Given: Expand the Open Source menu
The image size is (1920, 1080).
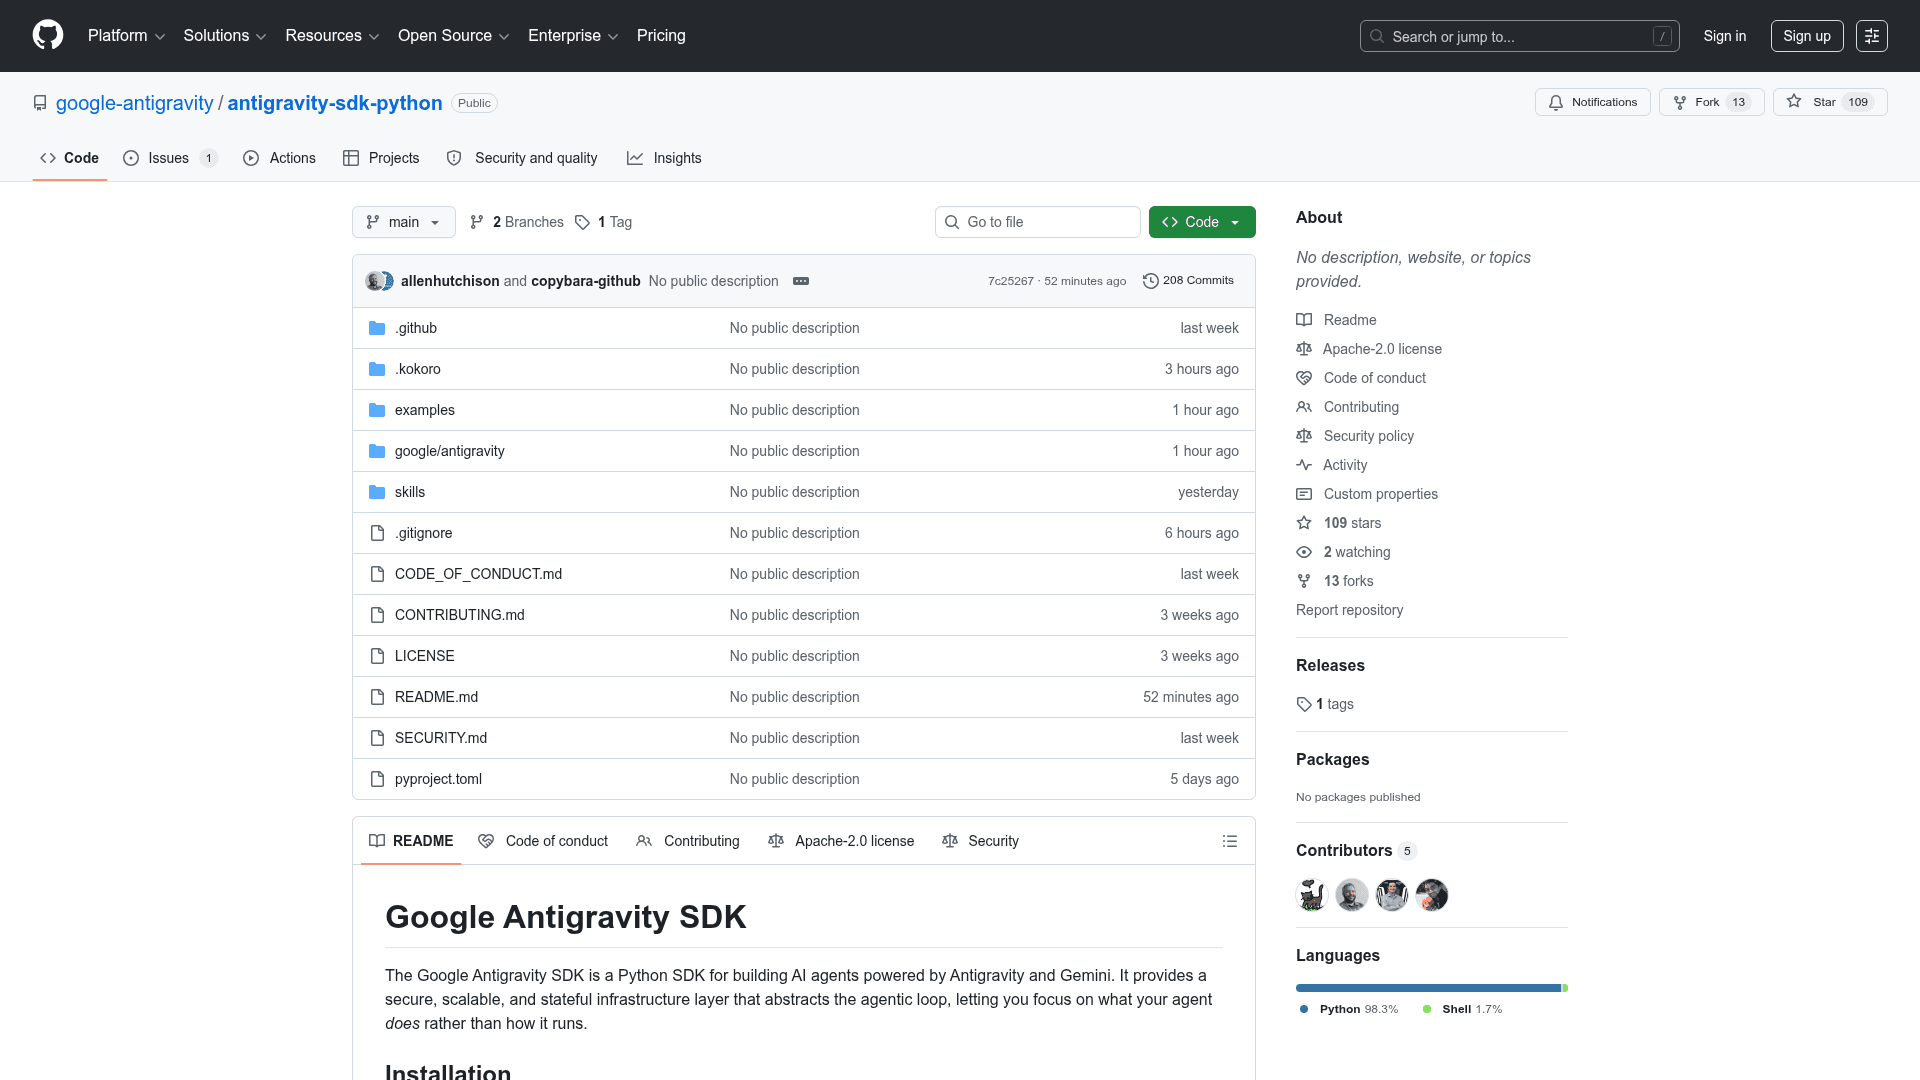Looking at the screenshot, I should [x=454, y=36].
